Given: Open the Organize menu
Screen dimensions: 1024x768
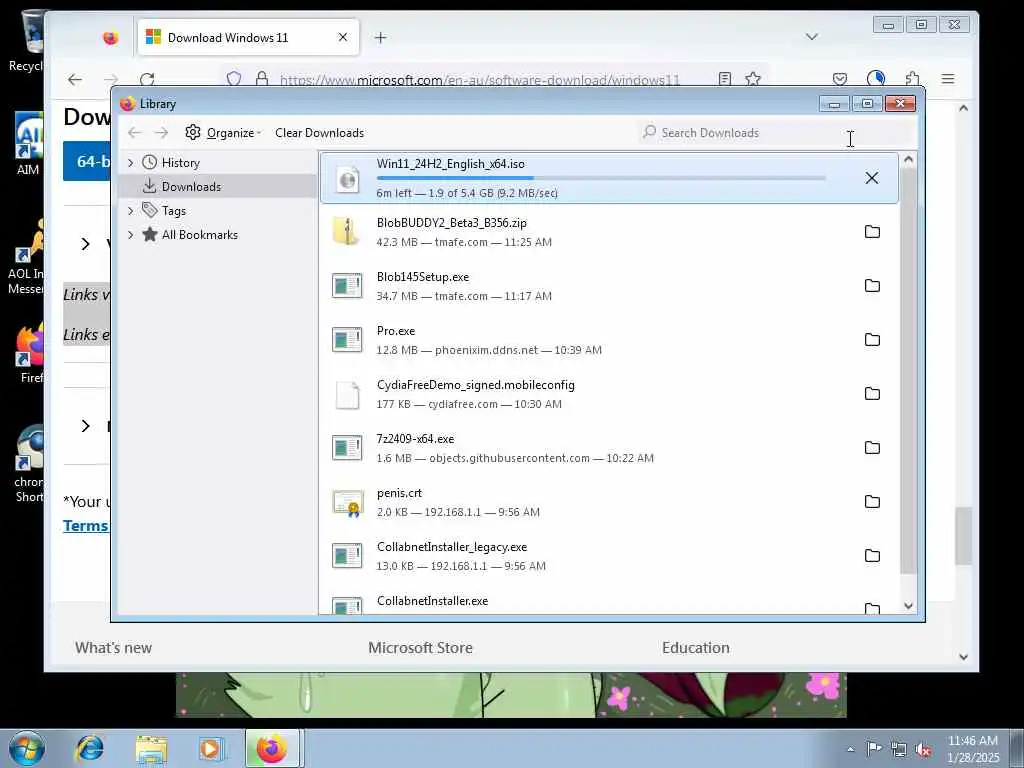Looking at the screenshot, I should (223, 133).
